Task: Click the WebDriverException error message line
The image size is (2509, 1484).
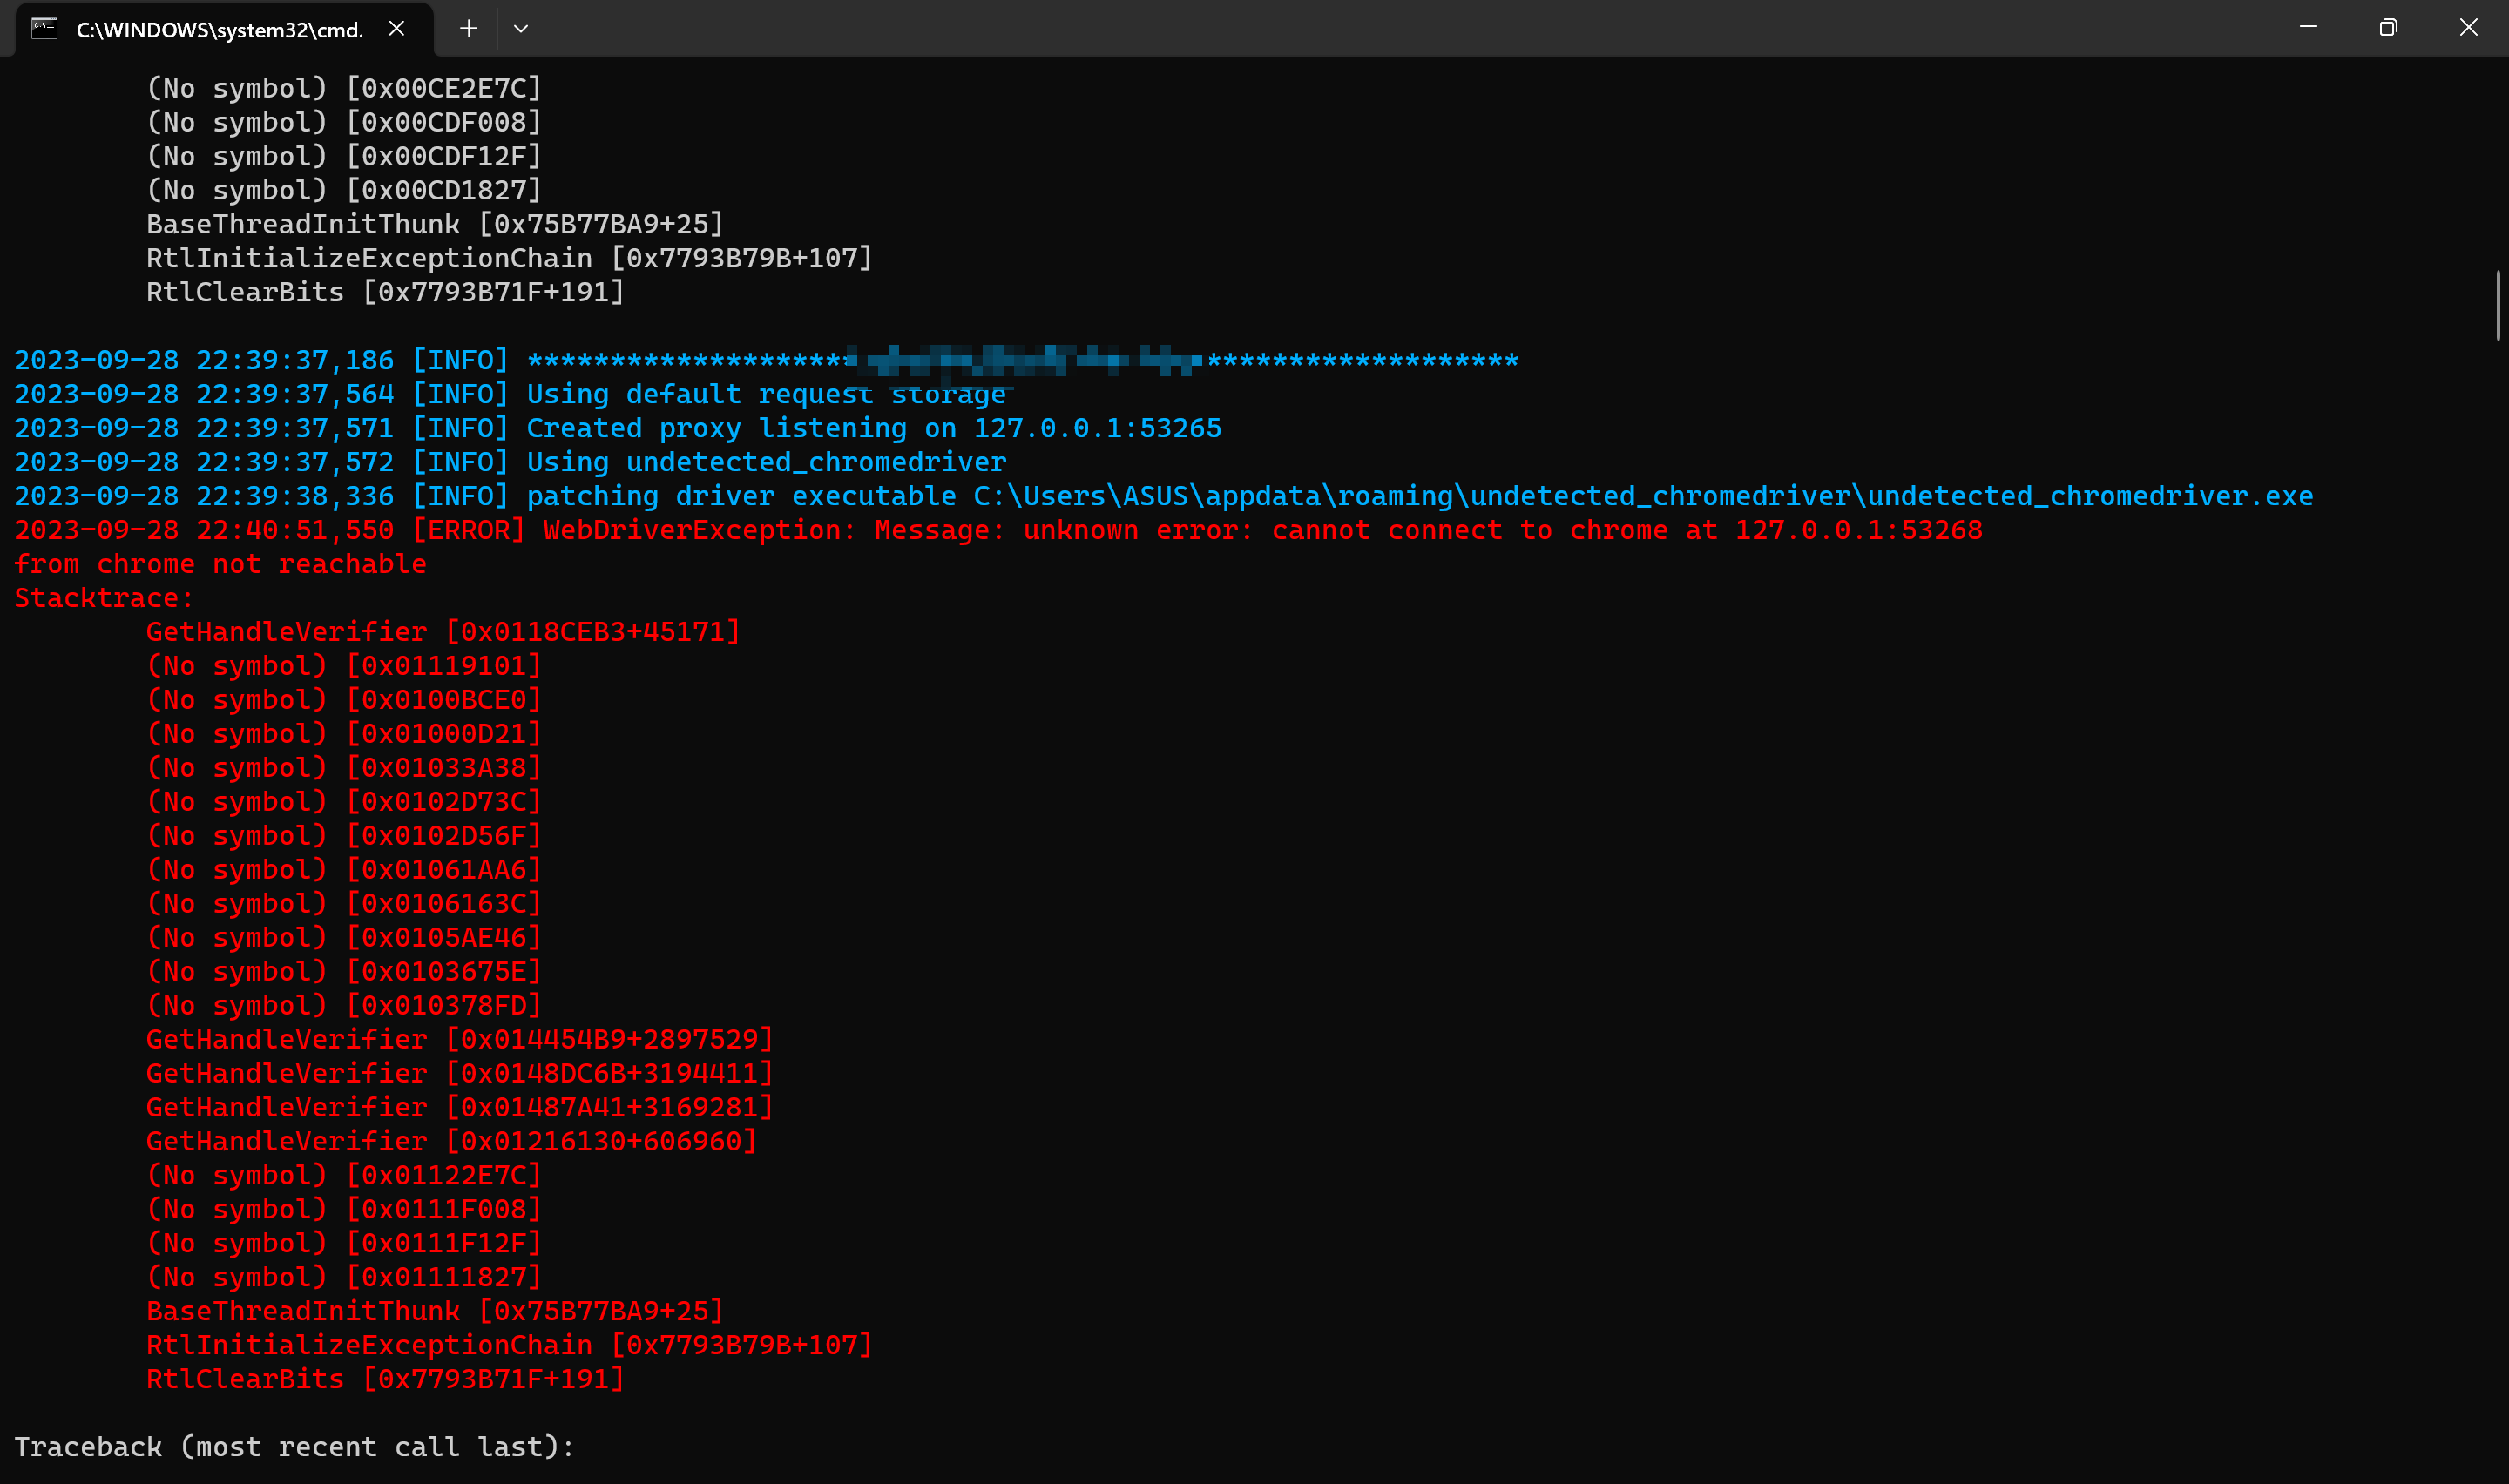Action: (x=1000, y=529)
